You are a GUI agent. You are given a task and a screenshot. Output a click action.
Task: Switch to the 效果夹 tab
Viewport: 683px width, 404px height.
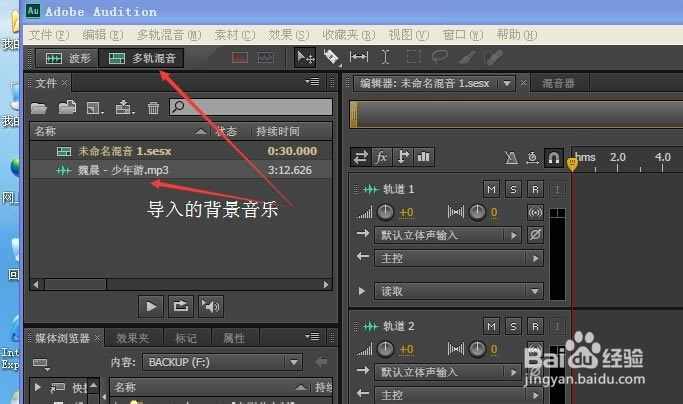point(132,338)
